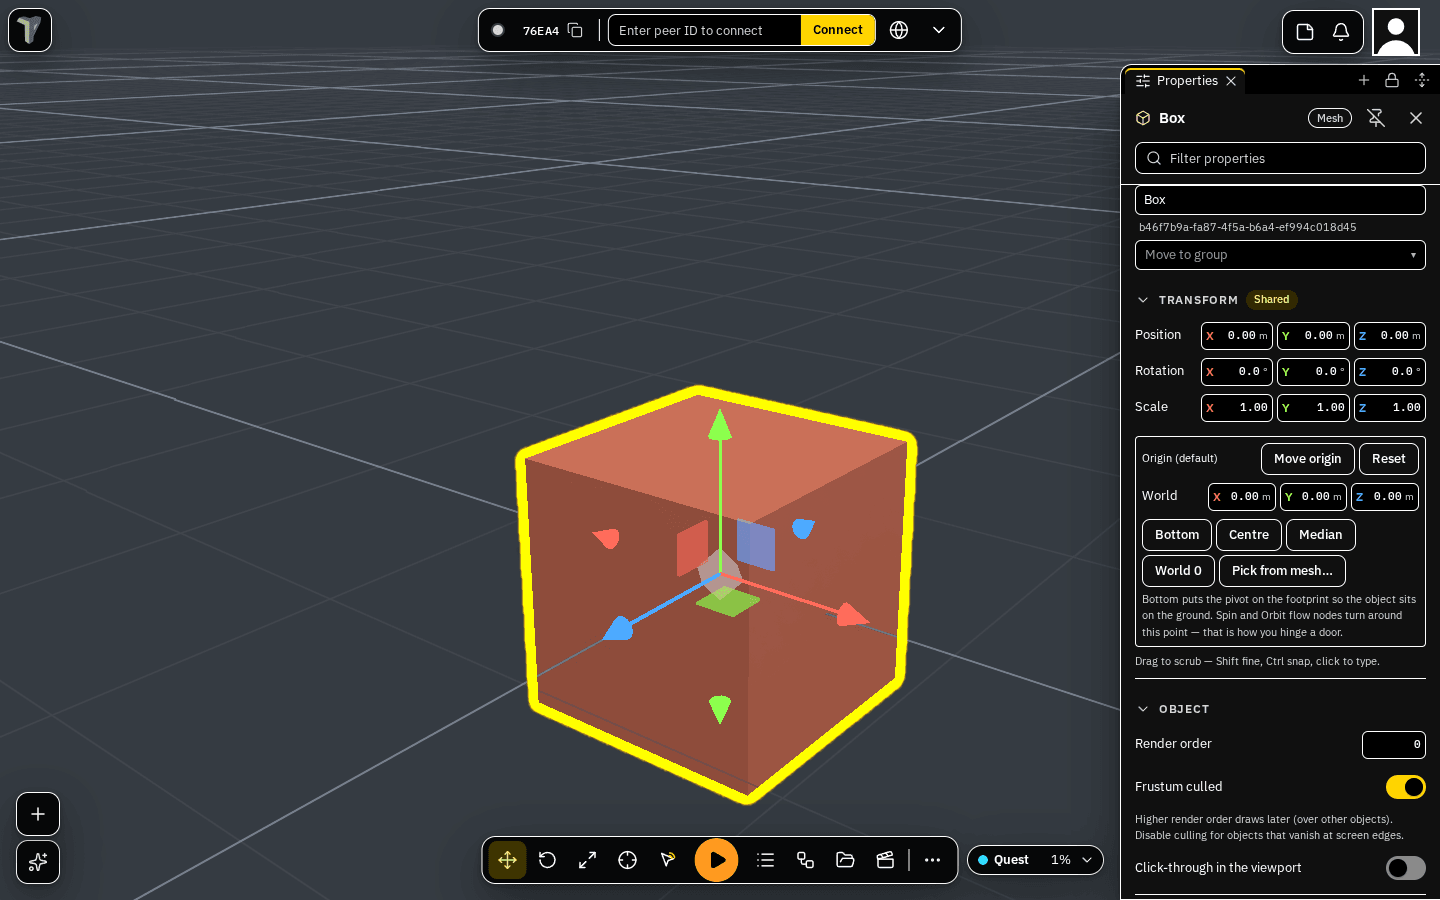Open the Move to group dropdown
This screenshot has width=1440, height=900.
click(1280, 255)
